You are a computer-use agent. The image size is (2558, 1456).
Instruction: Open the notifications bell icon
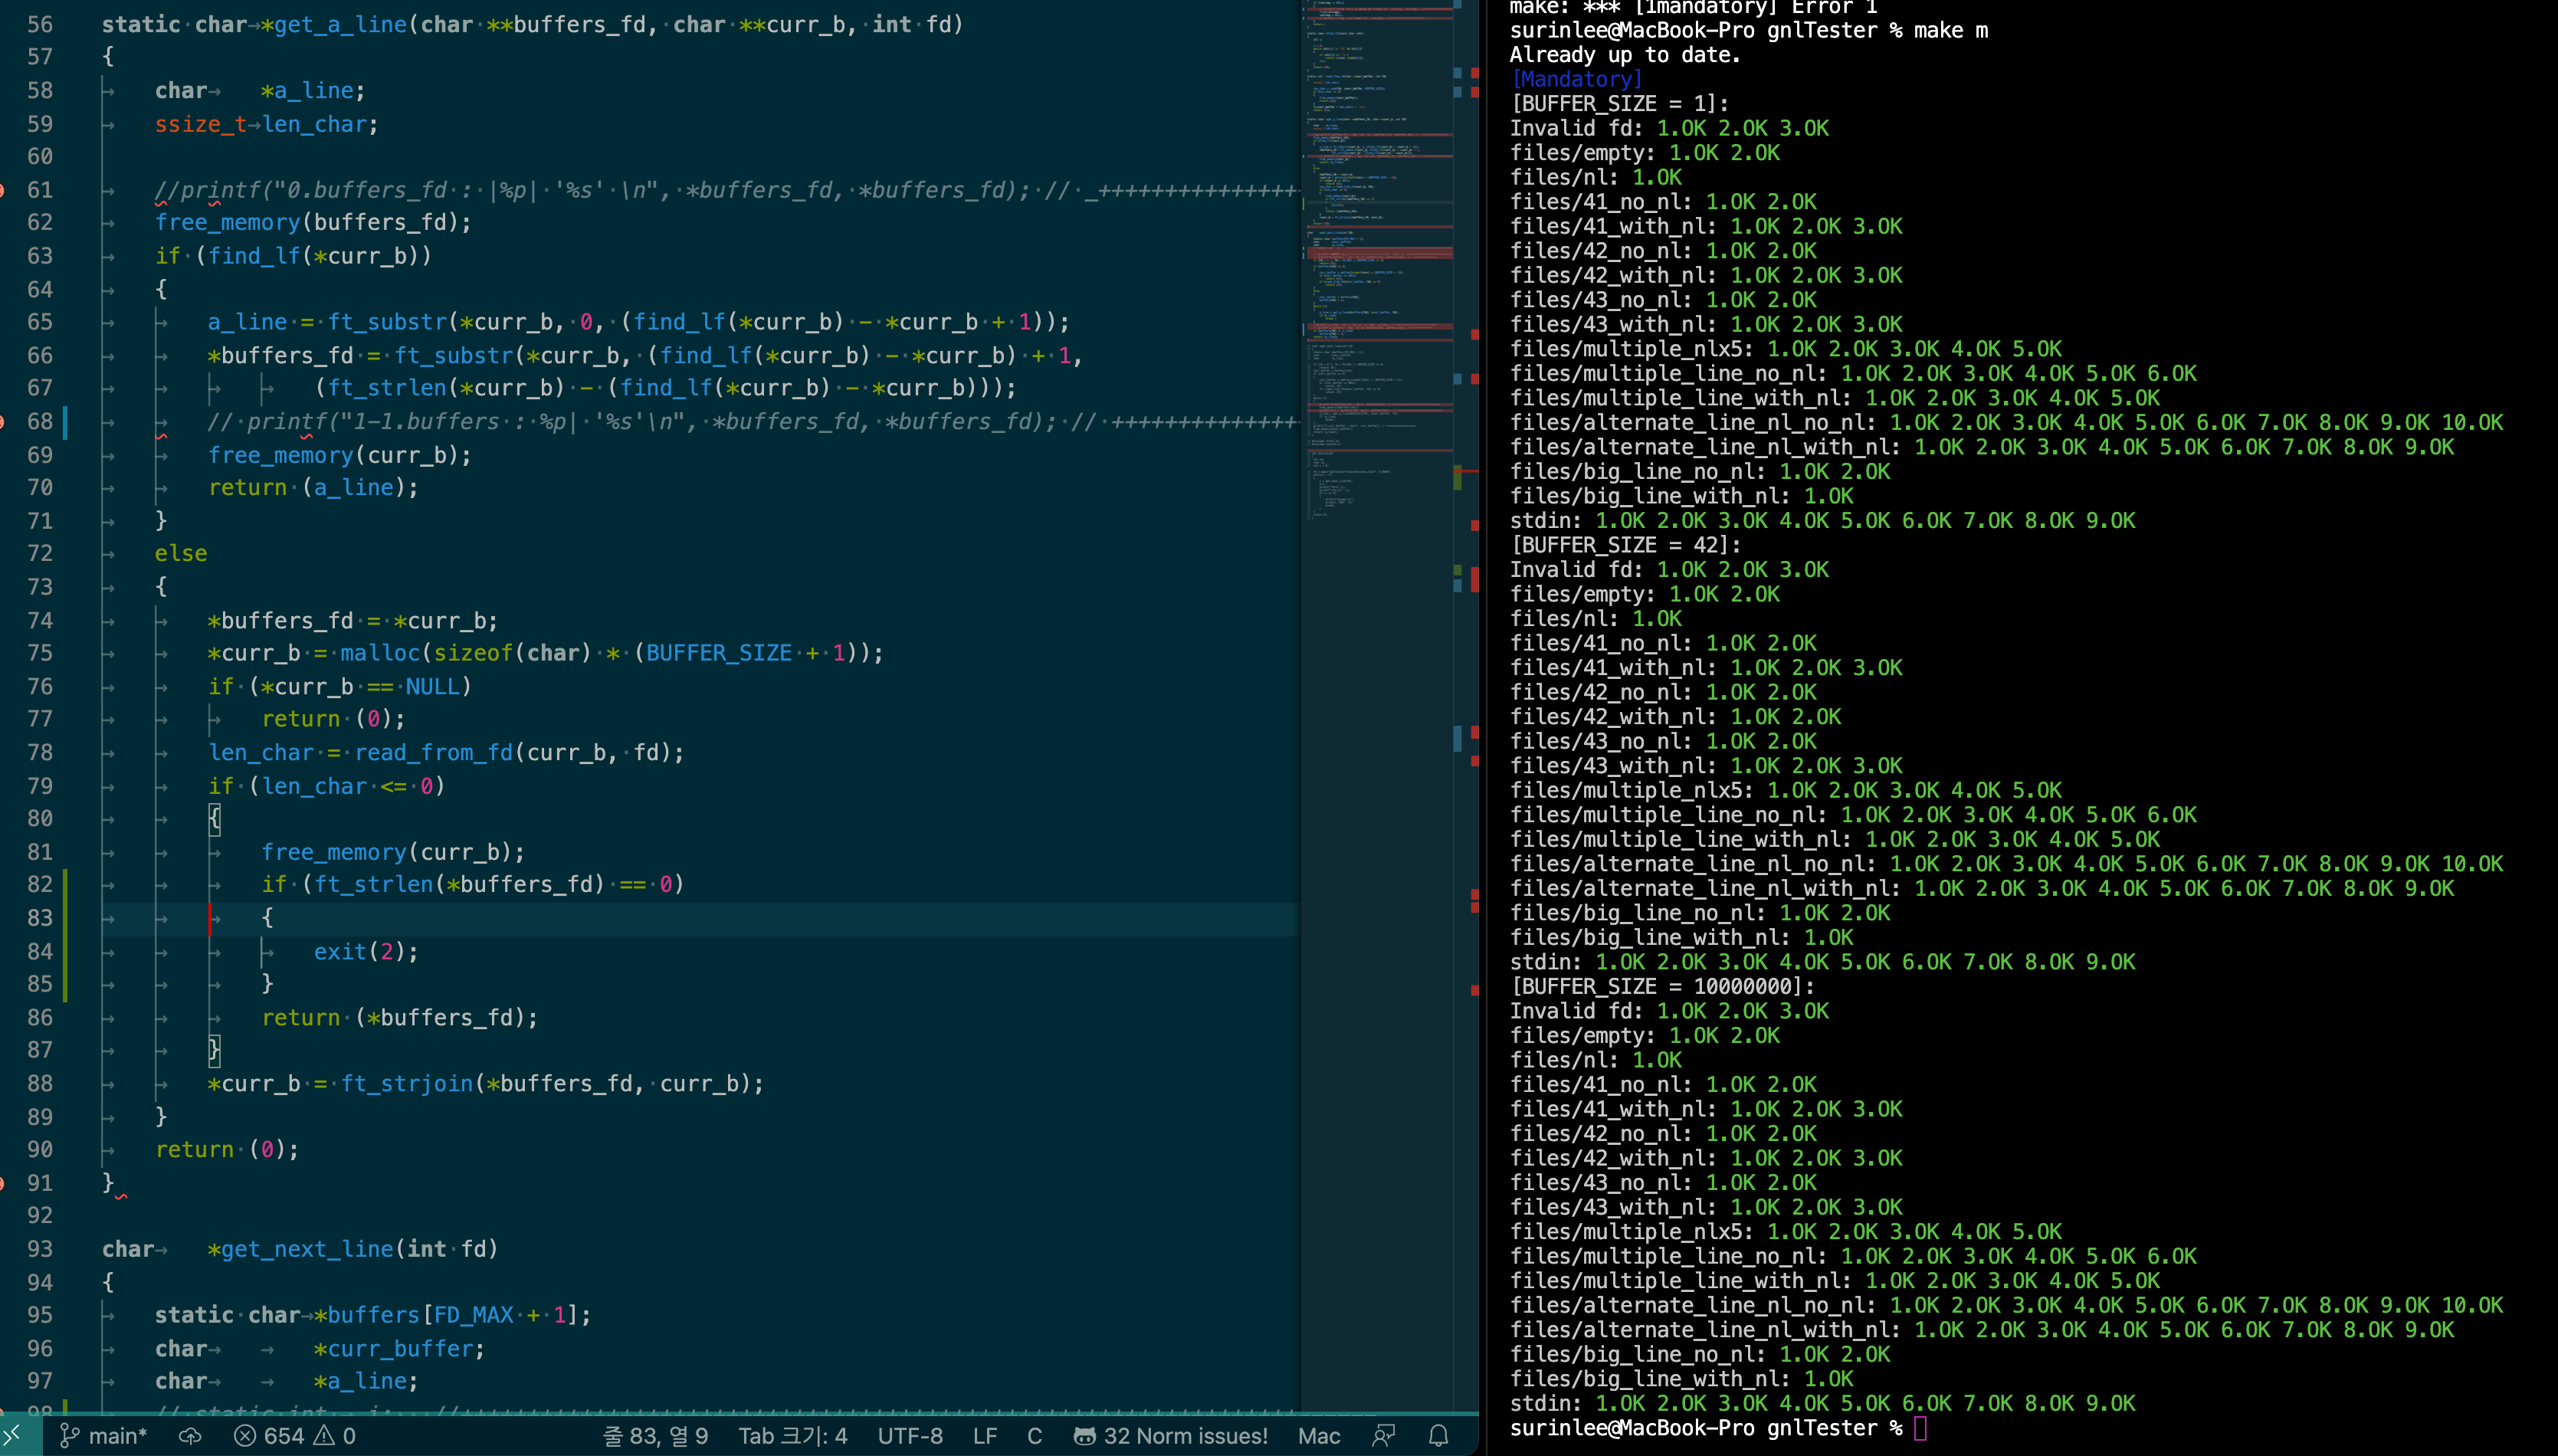[1438, 1436]
